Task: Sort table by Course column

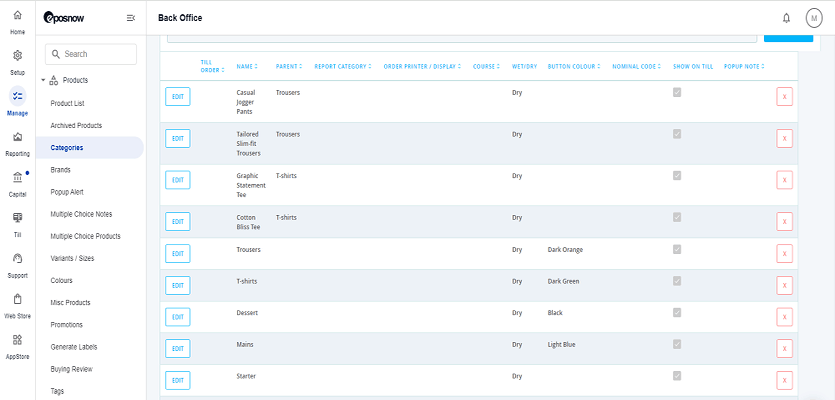Action: coord(486,67)
